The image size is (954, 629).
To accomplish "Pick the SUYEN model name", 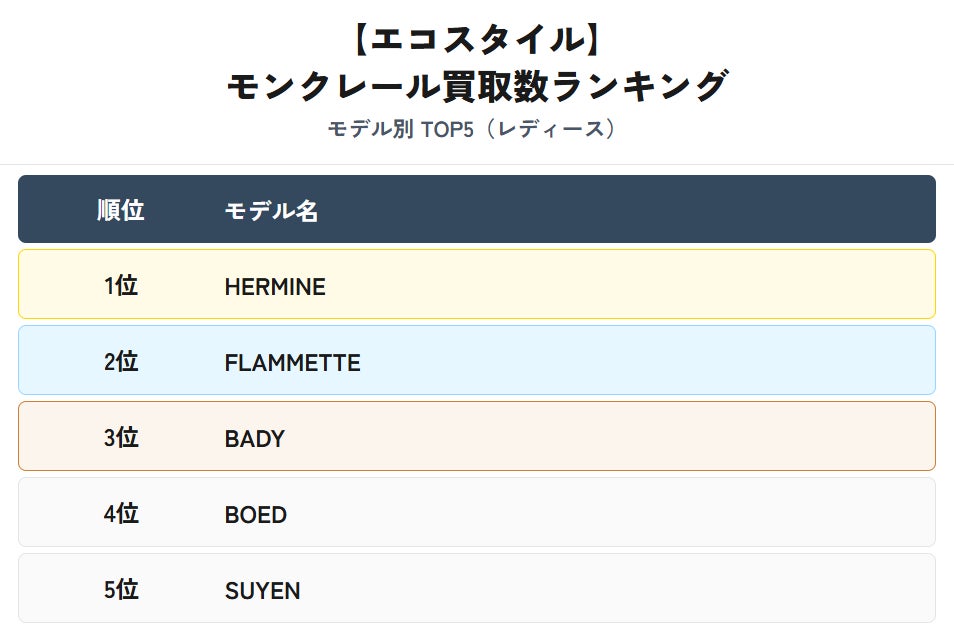I will click(x=262, y=591).
